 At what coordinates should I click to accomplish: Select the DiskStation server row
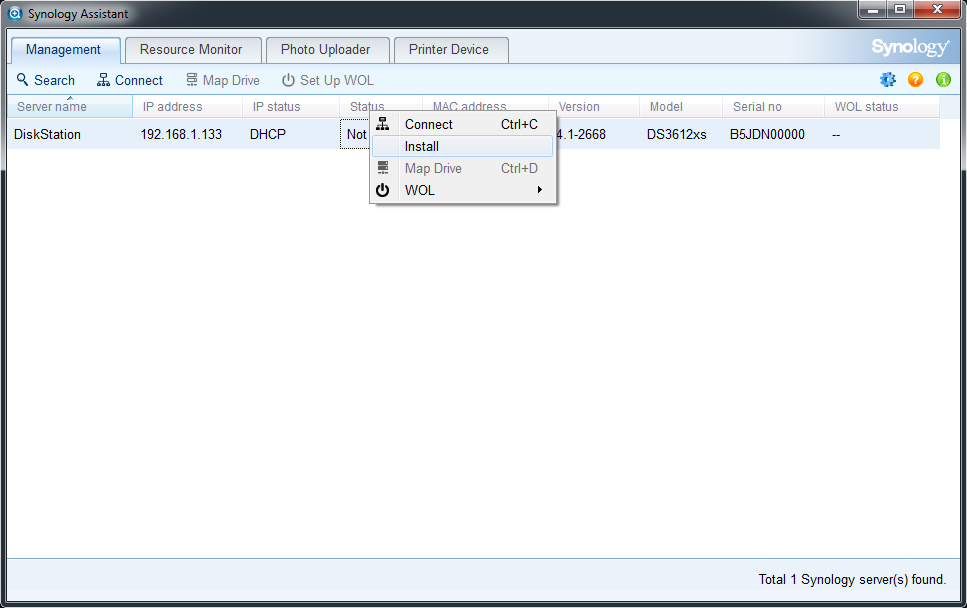47,135
